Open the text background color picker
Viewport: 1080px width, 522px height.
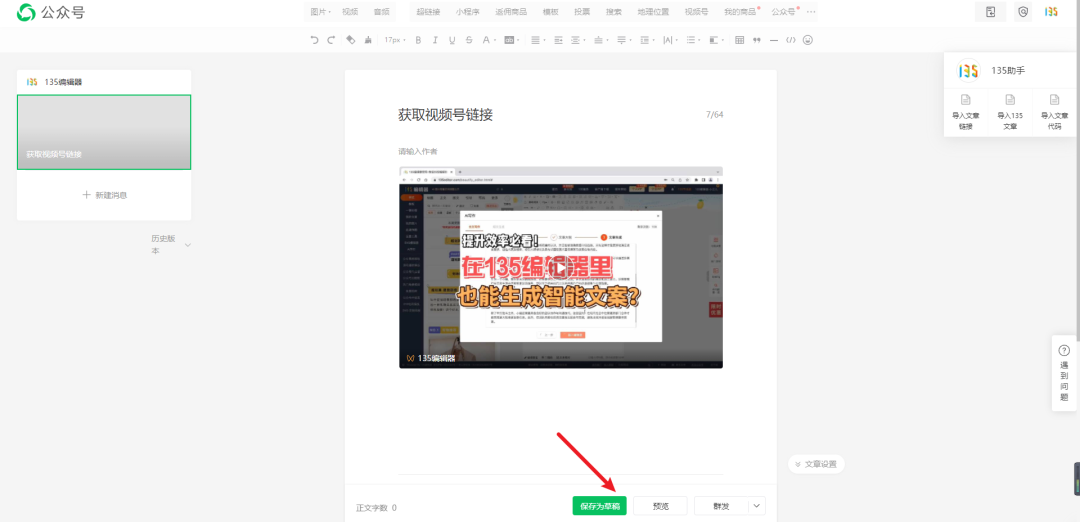(x=512, y=40)
